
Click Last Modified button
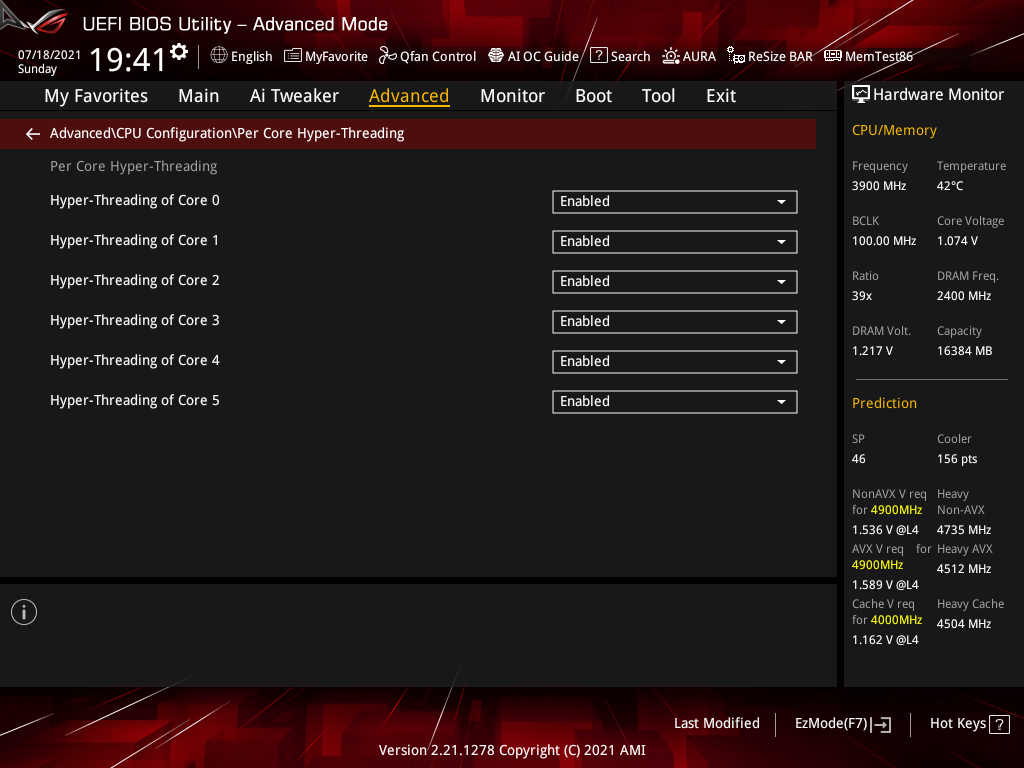(x=716, y=723)
